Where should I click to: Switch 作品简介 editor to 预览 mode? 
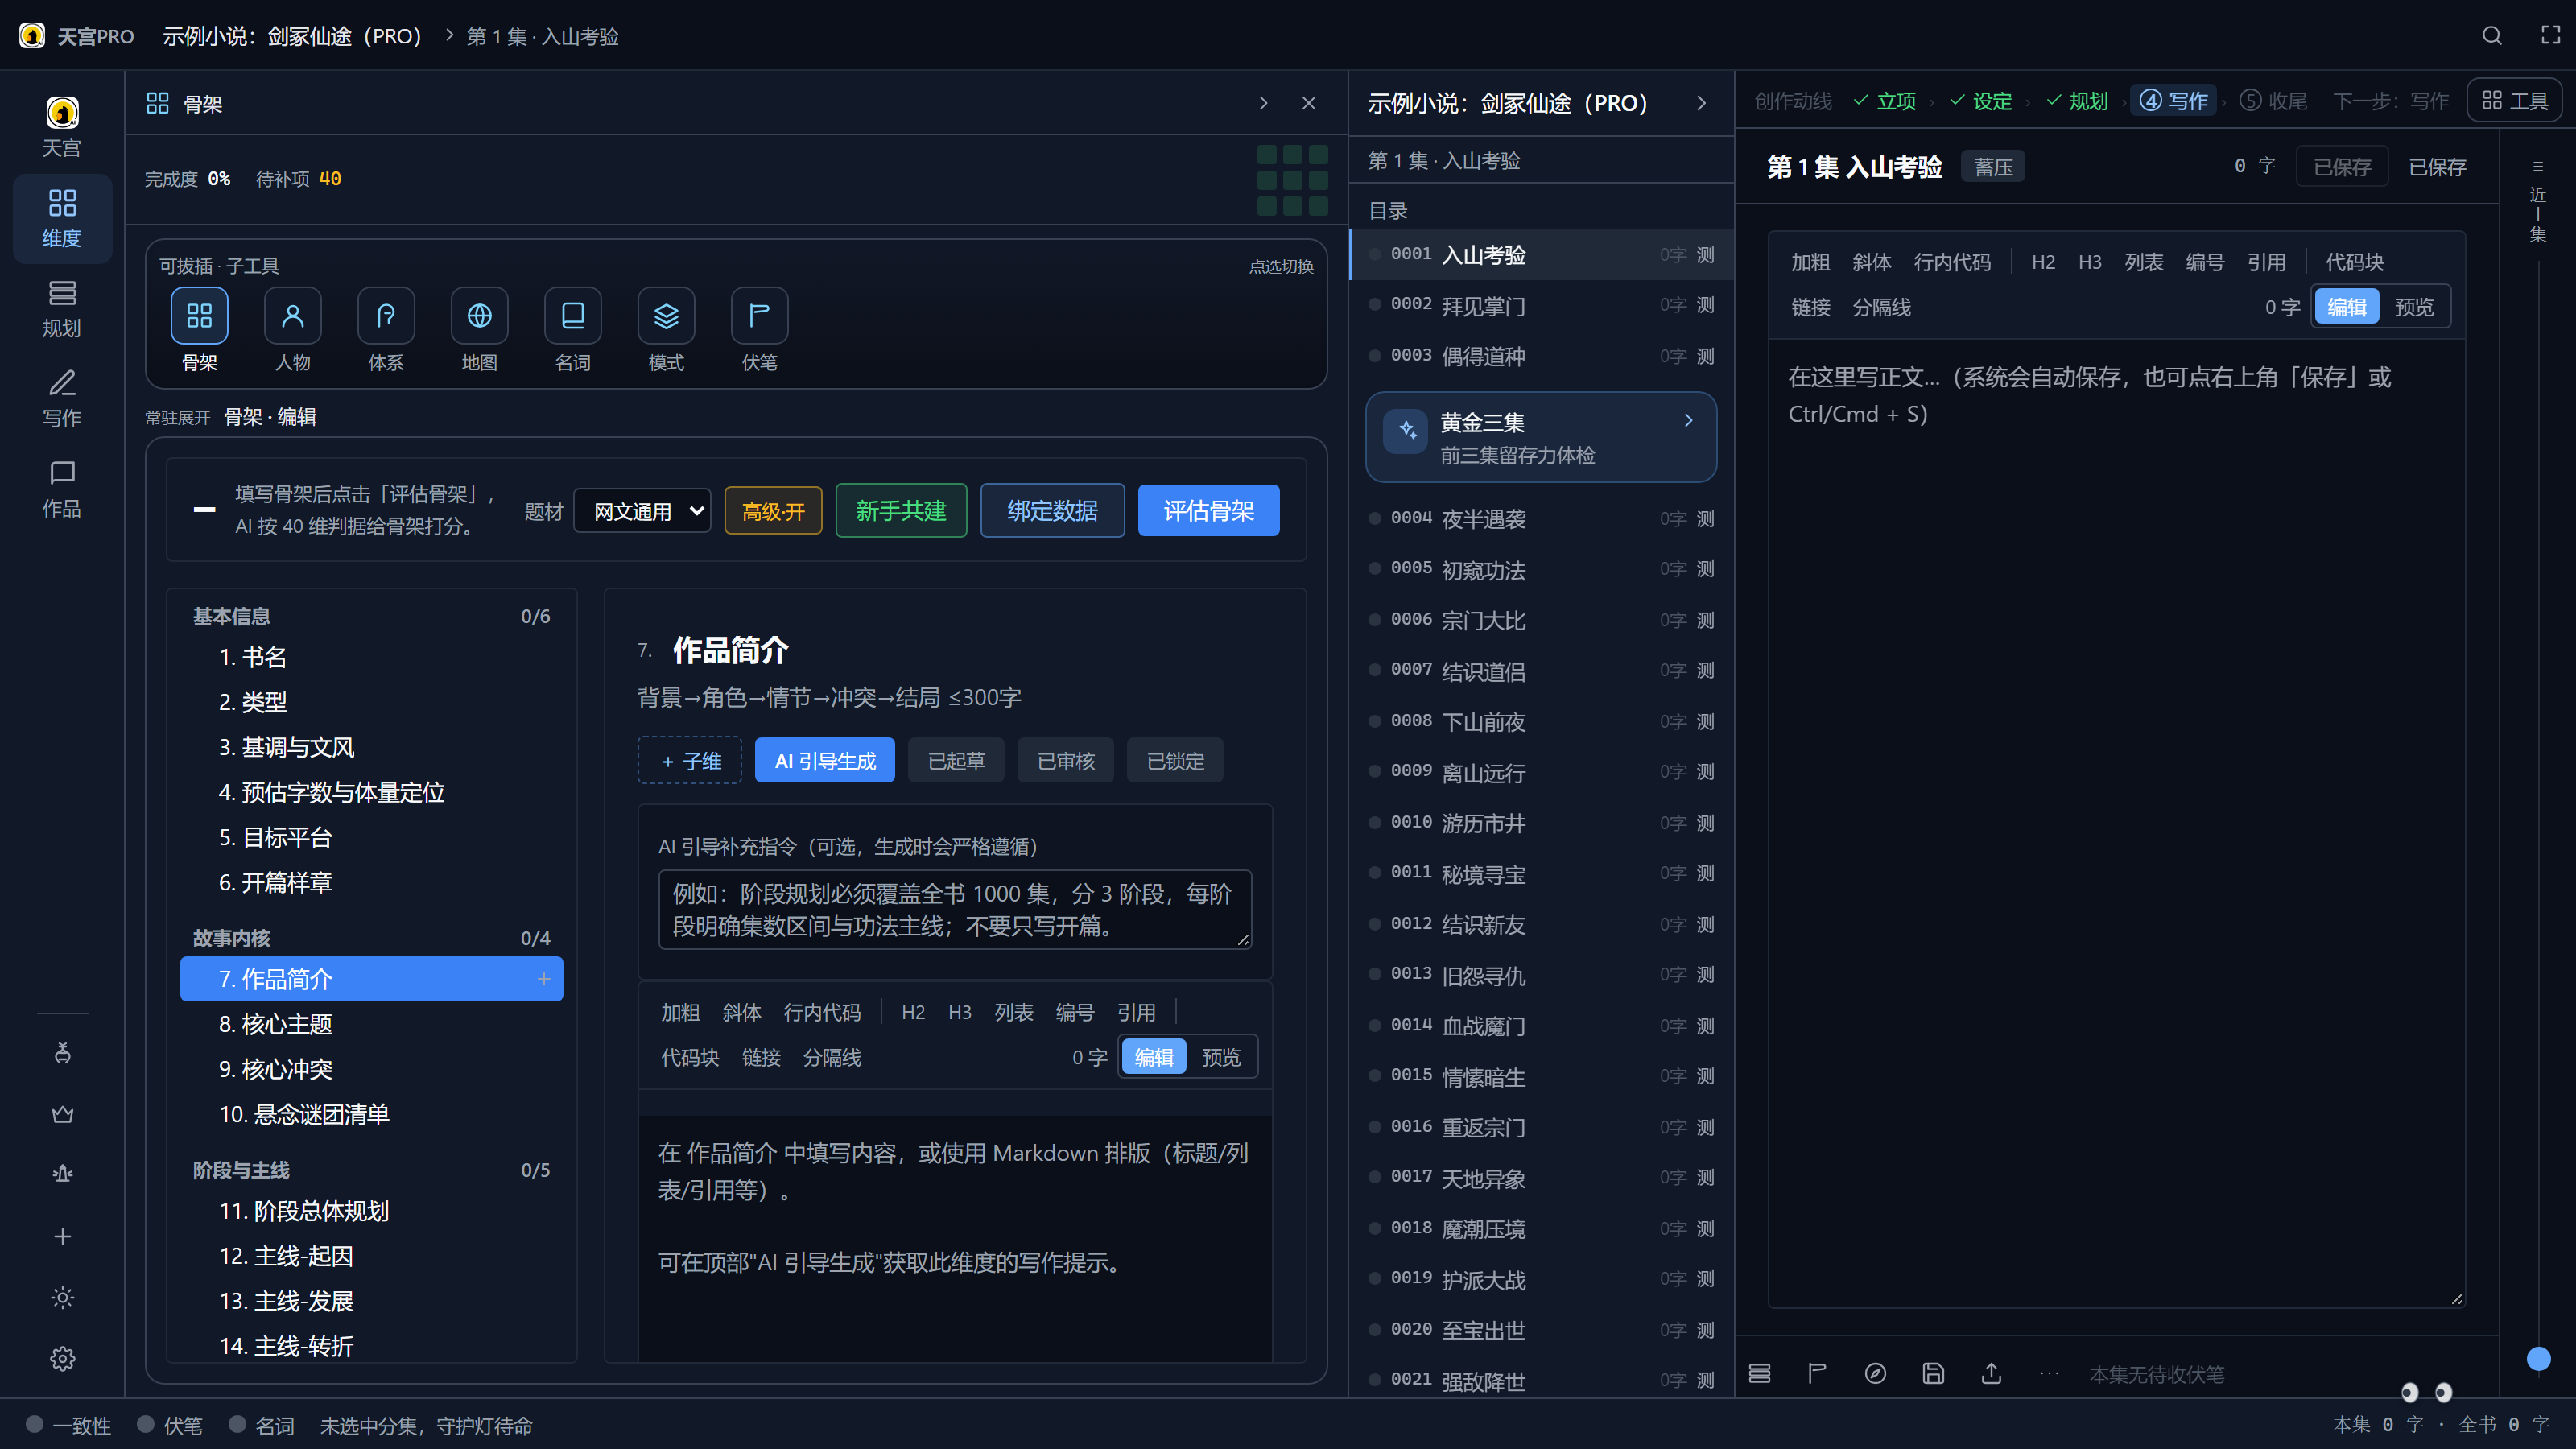[1221, 1057]
